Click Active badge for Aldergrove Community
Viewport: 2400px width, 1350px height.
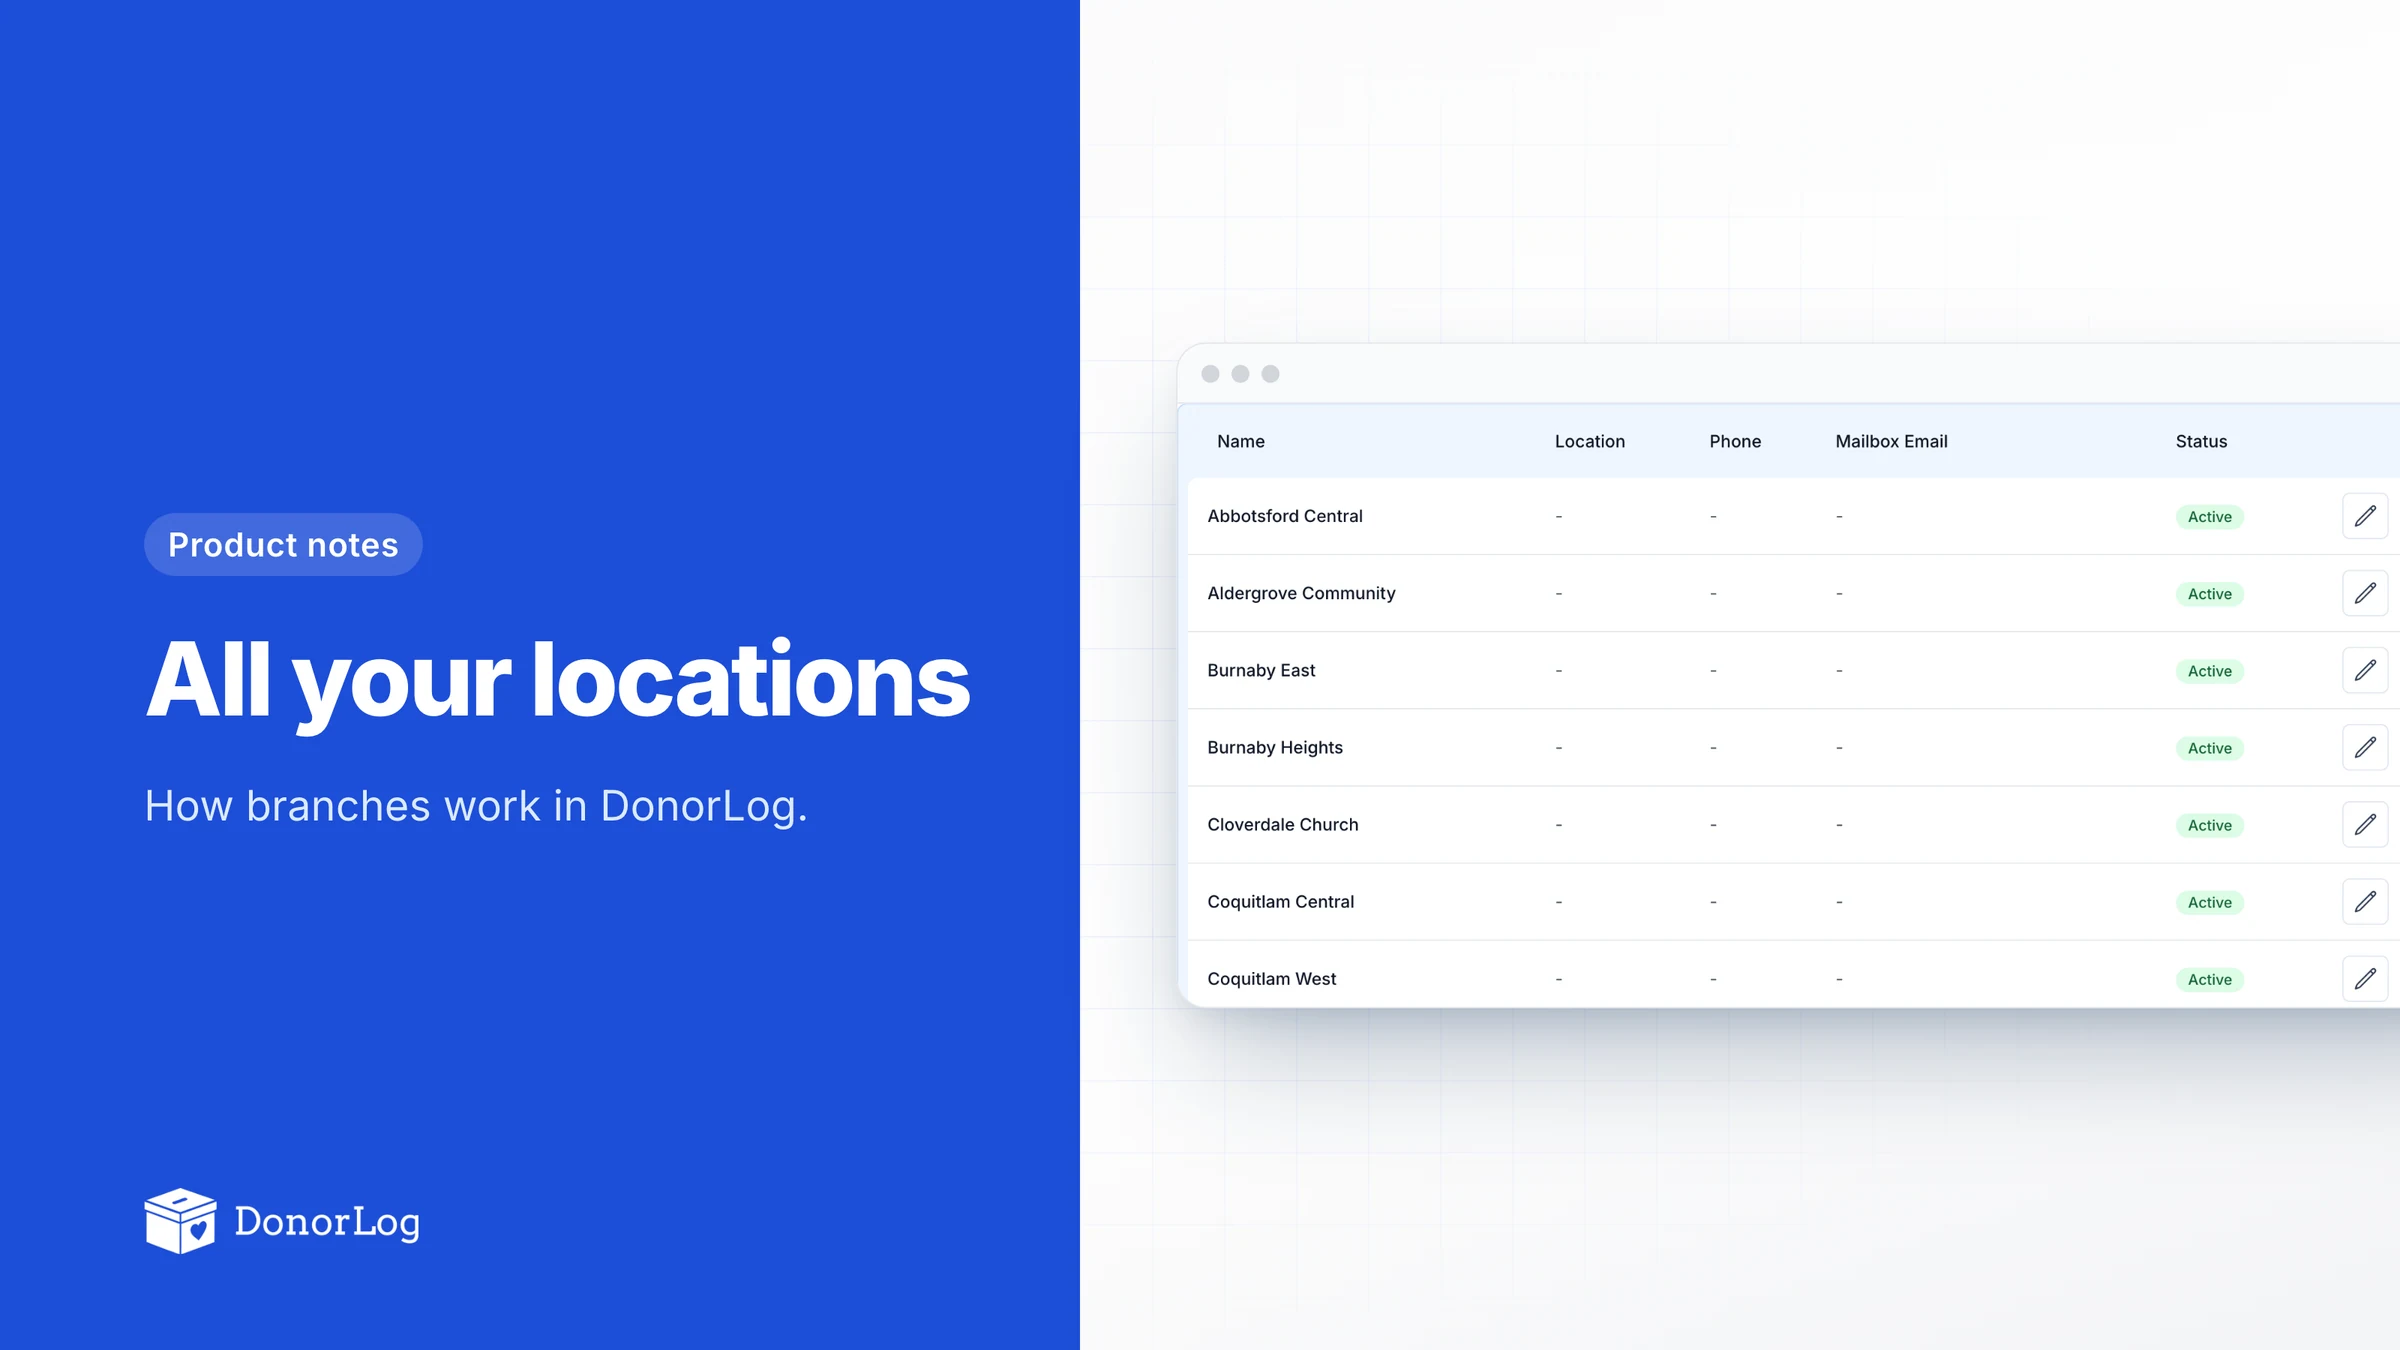click(2209, 594)
